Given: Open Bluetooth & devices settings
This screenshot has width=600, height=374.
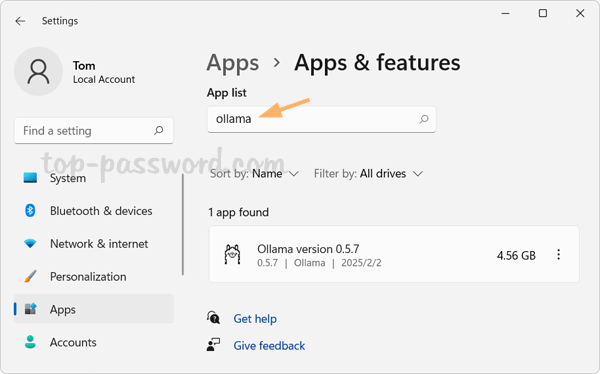Looking at the screenshot, I should (x=94, y=211).
